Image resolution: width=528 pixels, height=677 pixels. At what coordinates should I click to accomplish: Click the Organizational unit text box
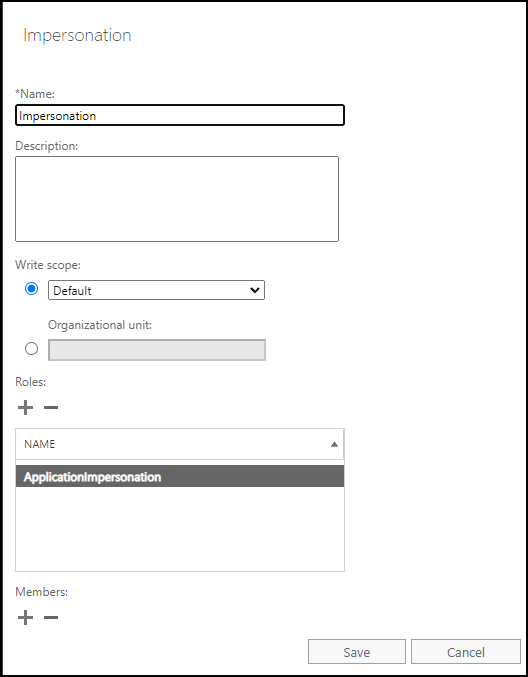tap(157, 350)
